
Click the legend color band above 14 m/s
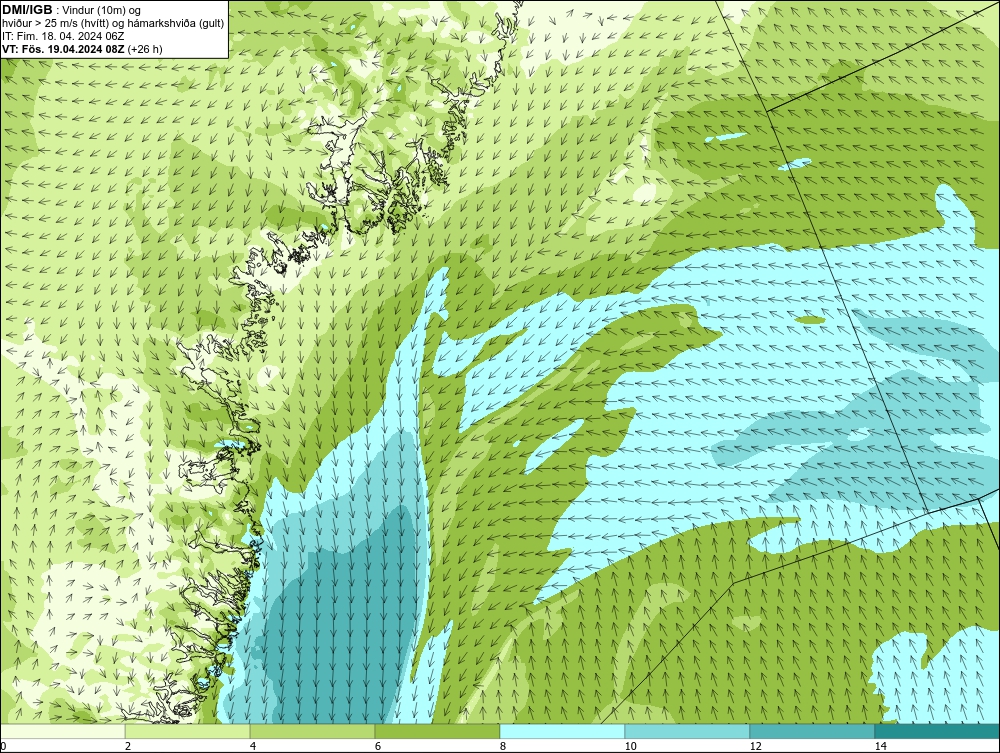click(938, 731)
